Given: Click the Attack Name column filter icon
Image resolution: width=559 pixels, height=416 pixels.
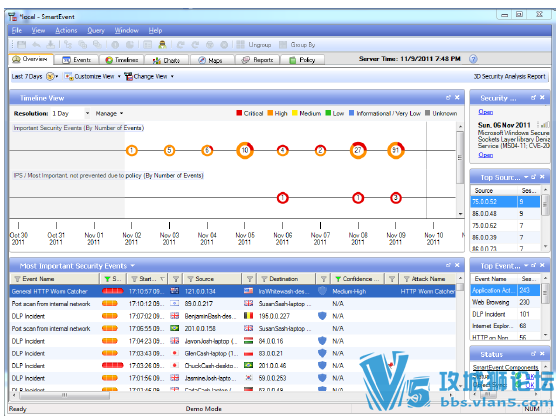Looking at the screenshot, I should (x=406, y=279).
